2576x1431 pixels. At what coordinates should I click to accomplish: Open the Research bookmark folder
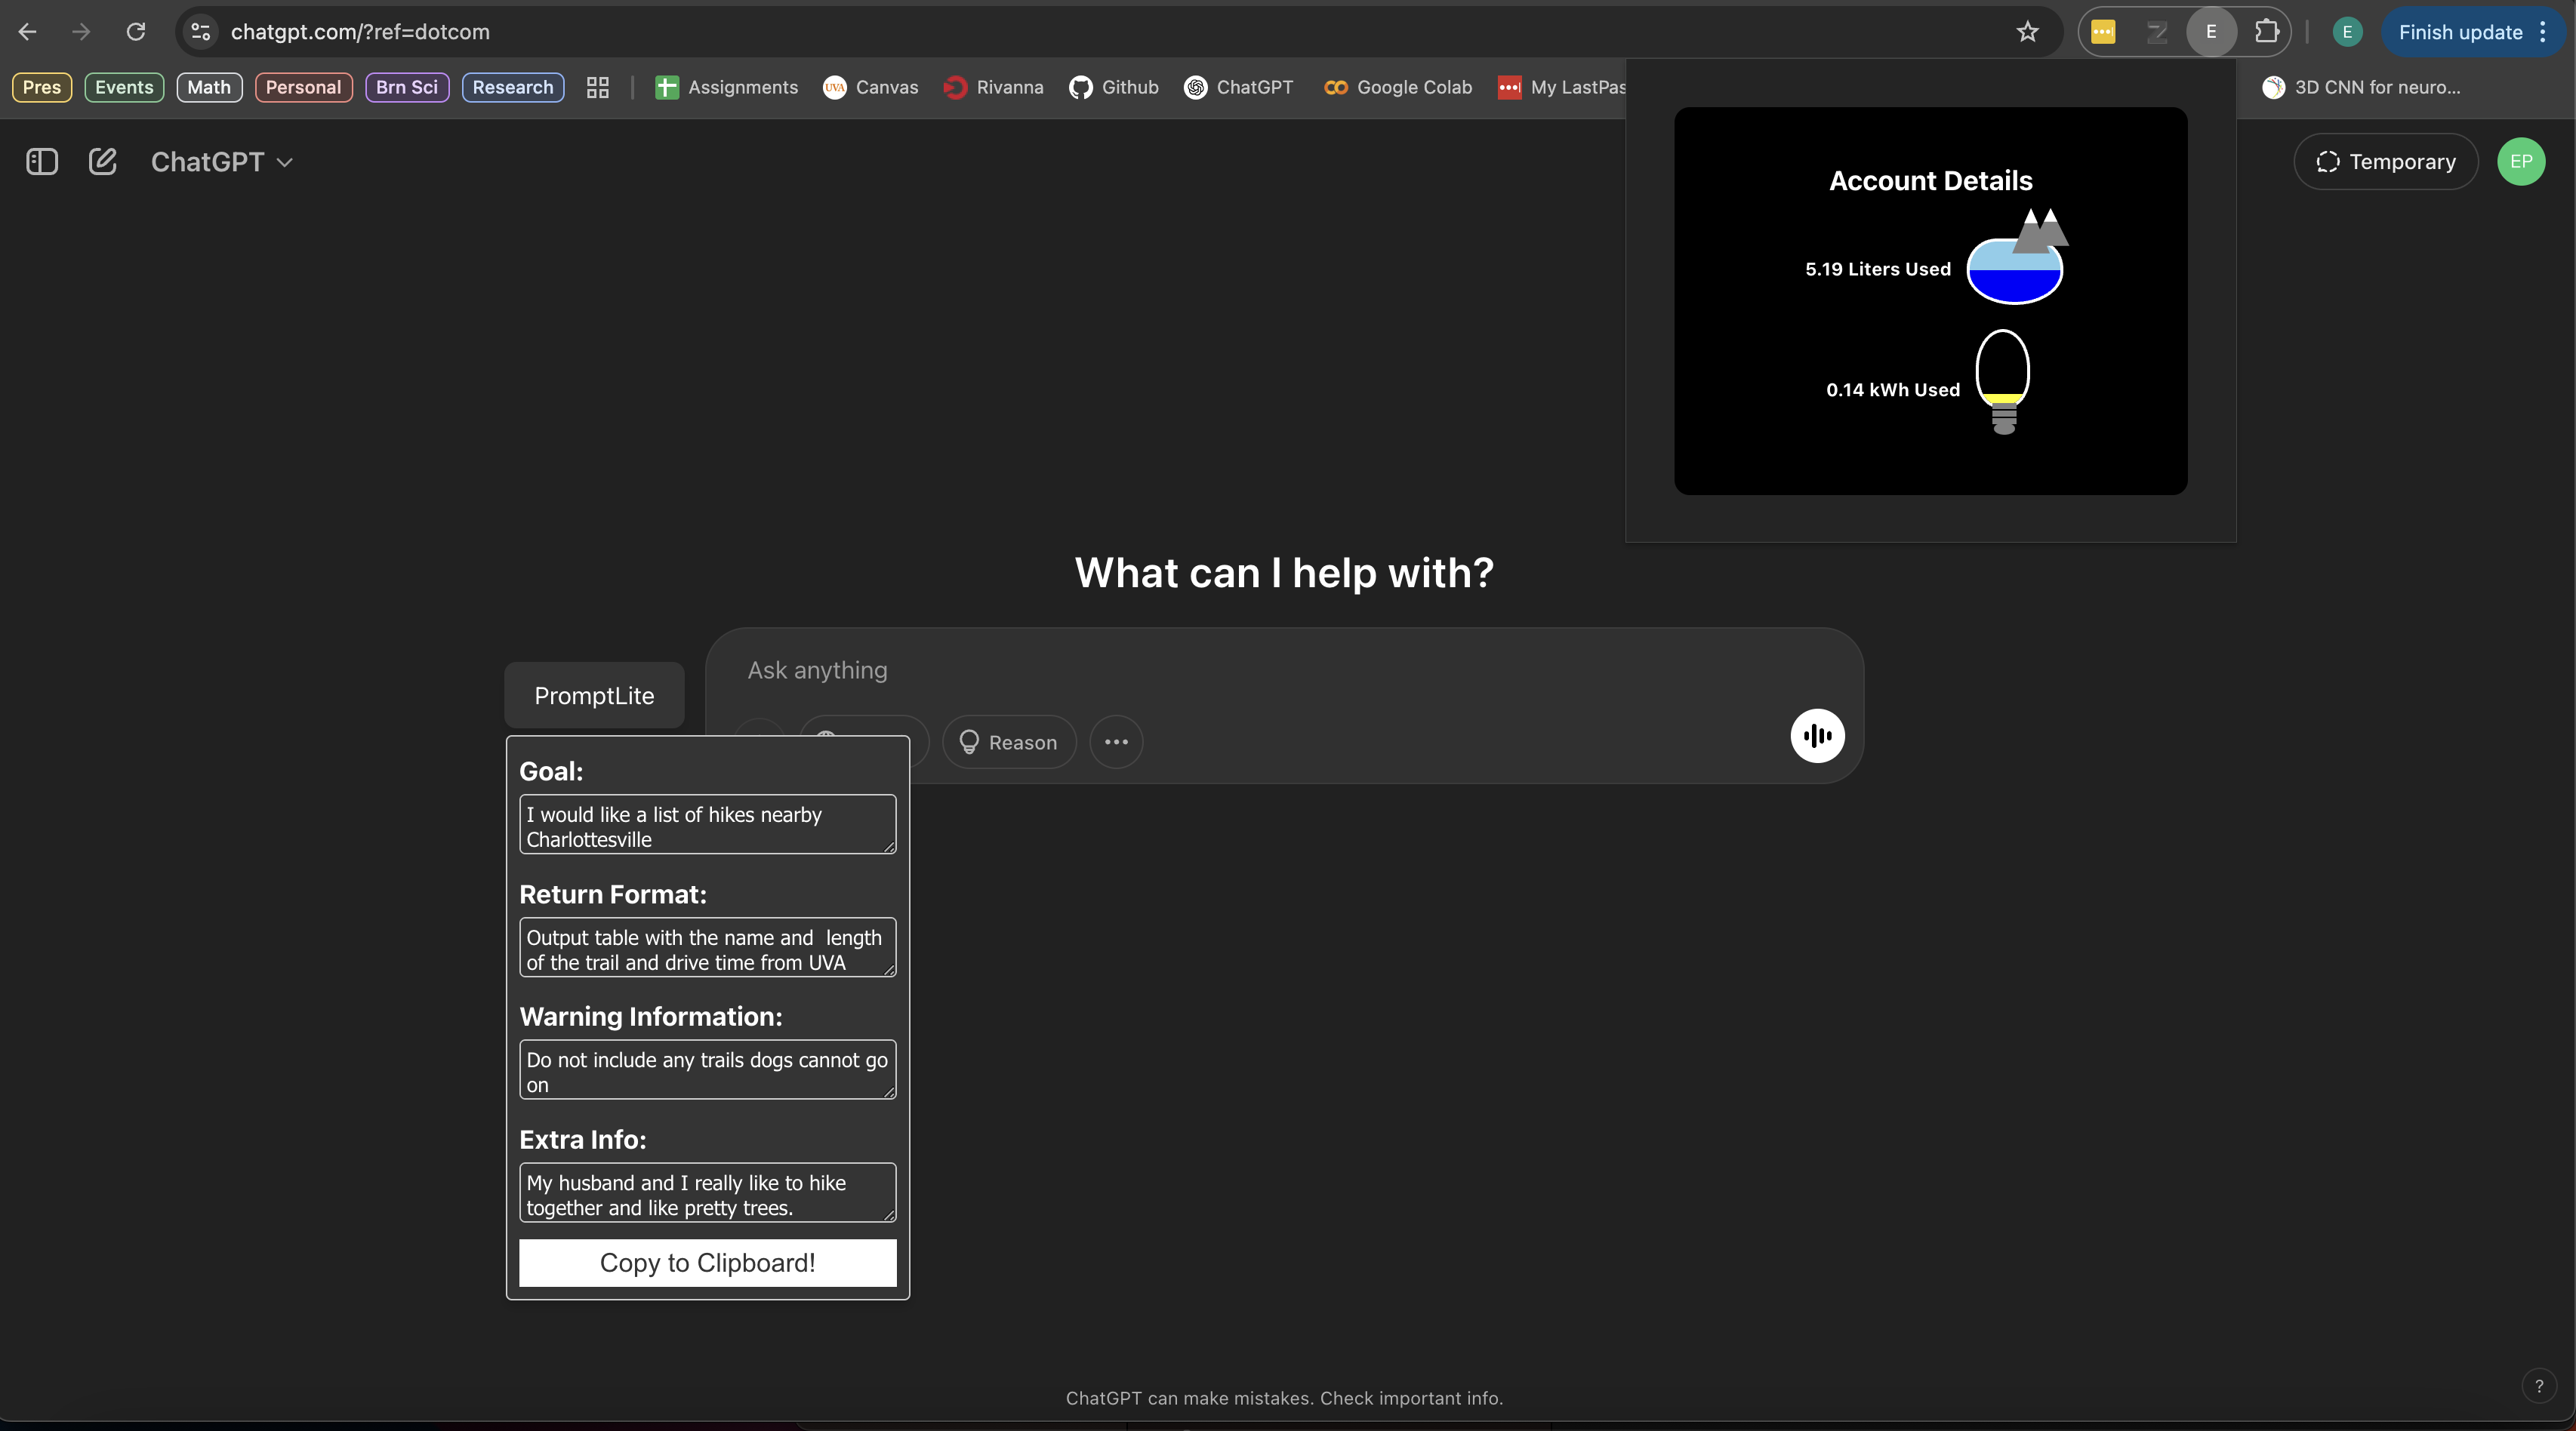(512, 88)
